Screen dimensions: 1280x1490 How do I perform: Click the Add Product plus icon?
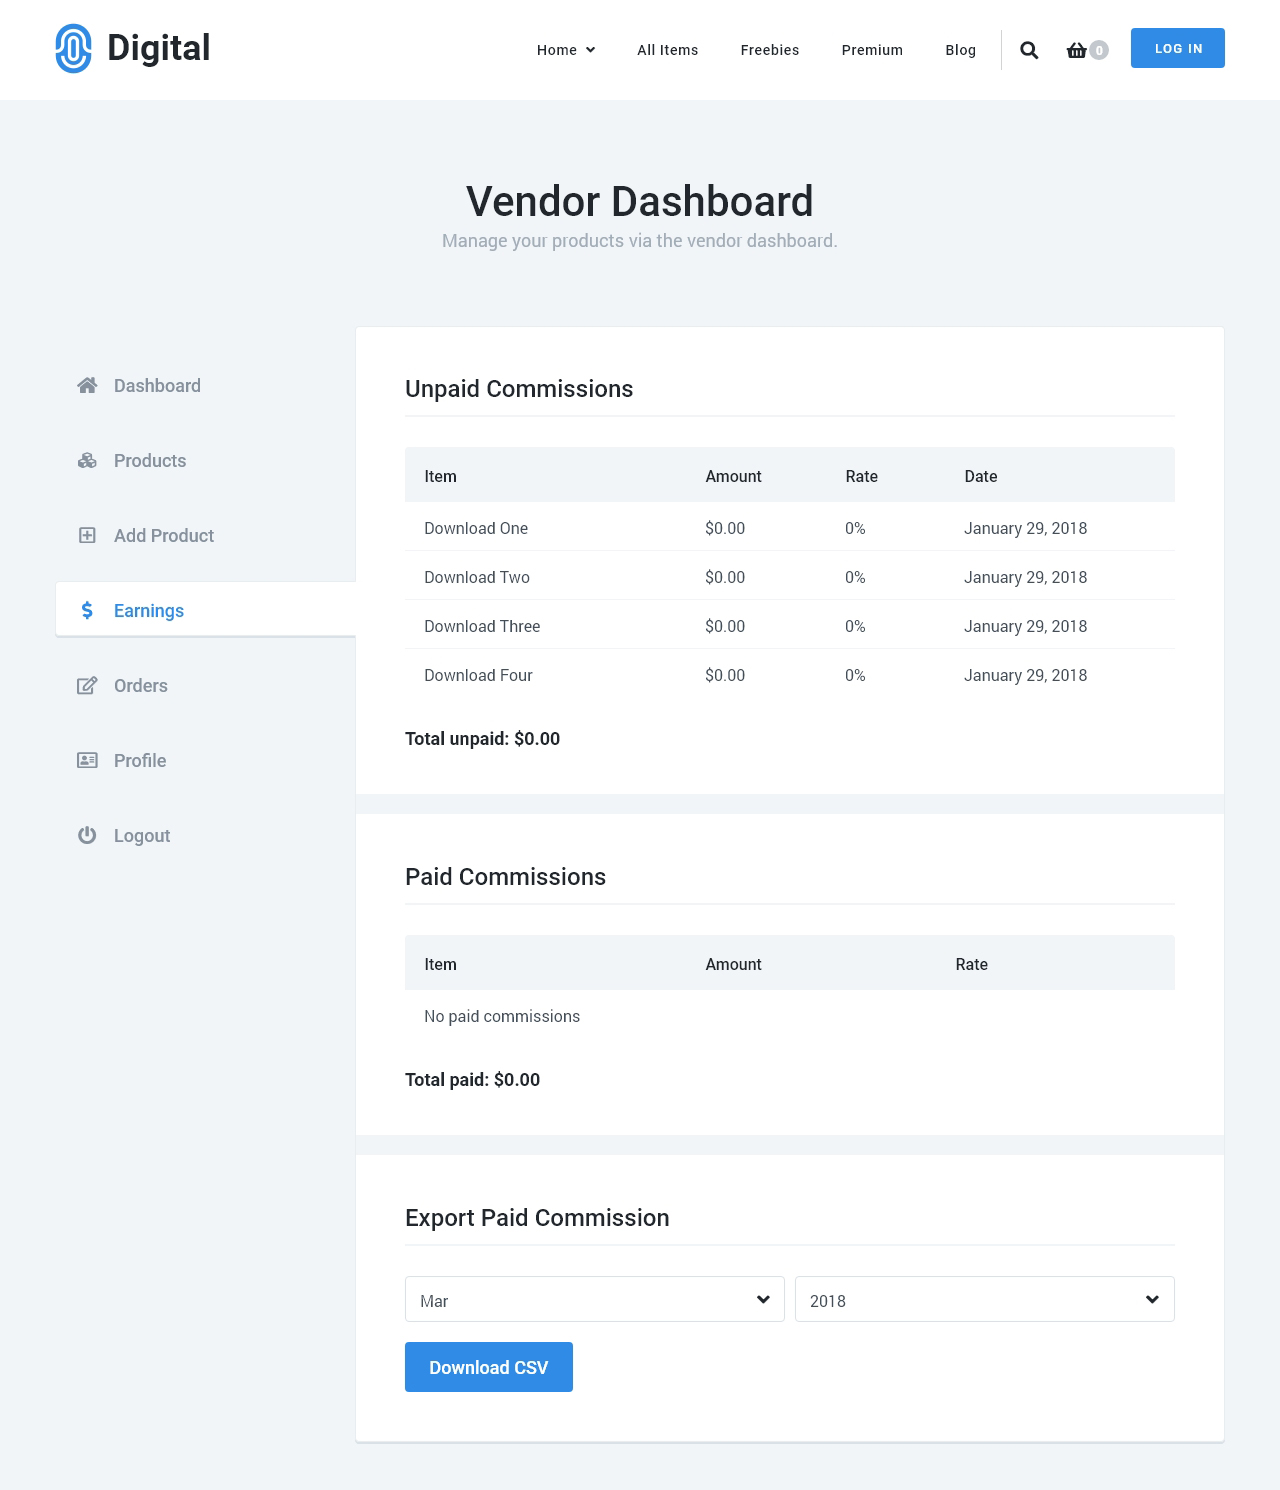[x=87, y=536]
